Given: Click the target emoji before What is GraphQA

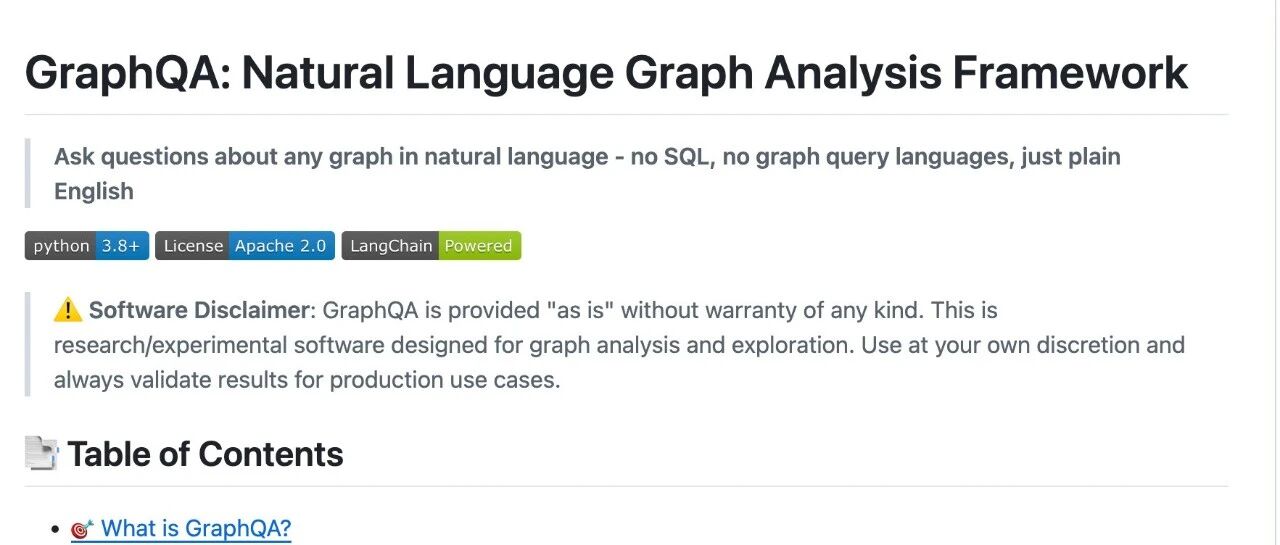Looking at the screenshot, I should tap(82, 529).
